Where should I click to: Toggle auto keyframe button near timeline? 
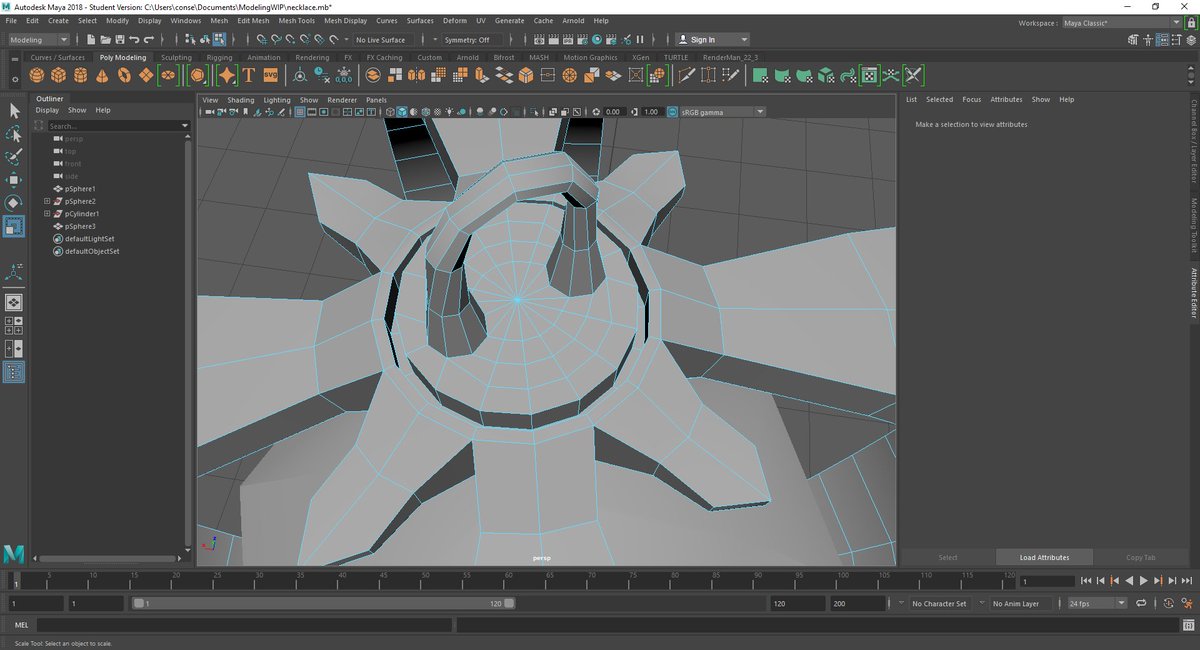pyautogui.click(x=1168, y=603)
